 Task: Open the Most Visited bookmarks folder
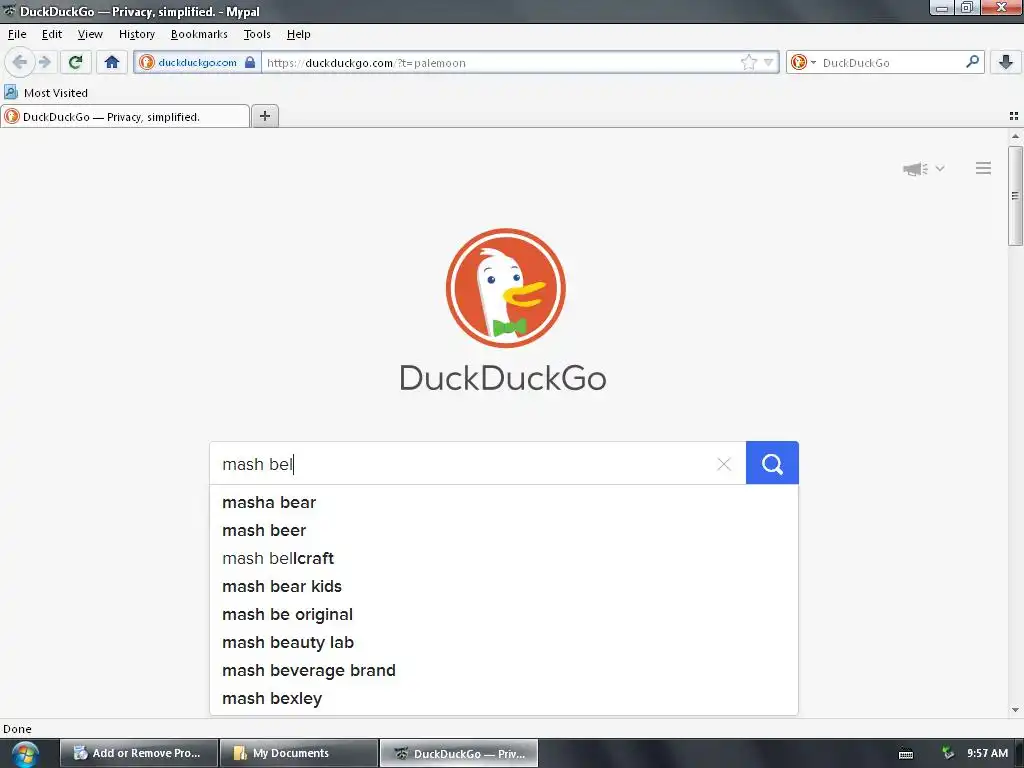tap(46, 93)
